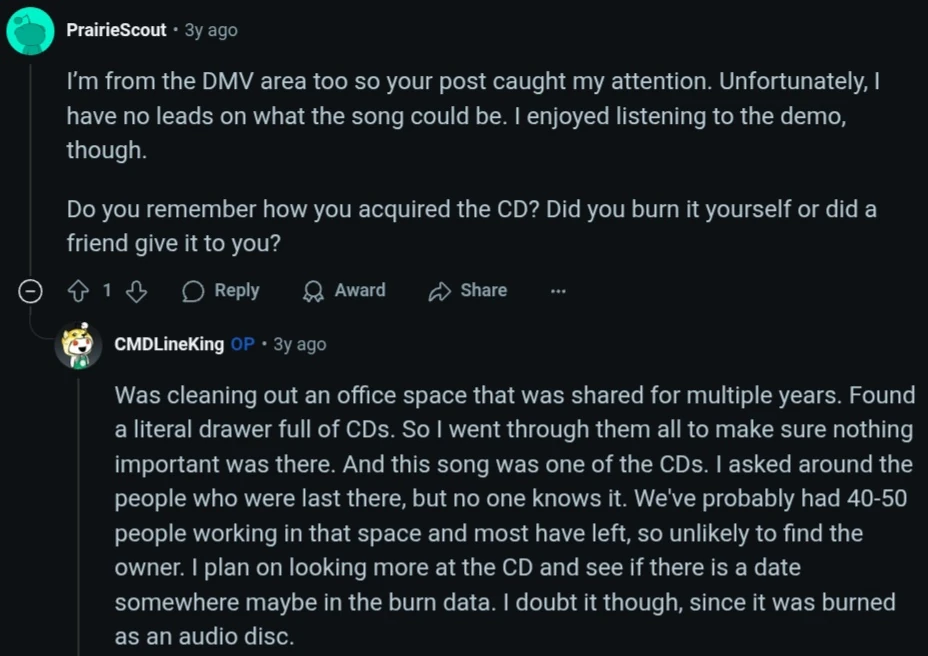
Task: Visit the PrairieScout username profile
Action: [116, 30]
